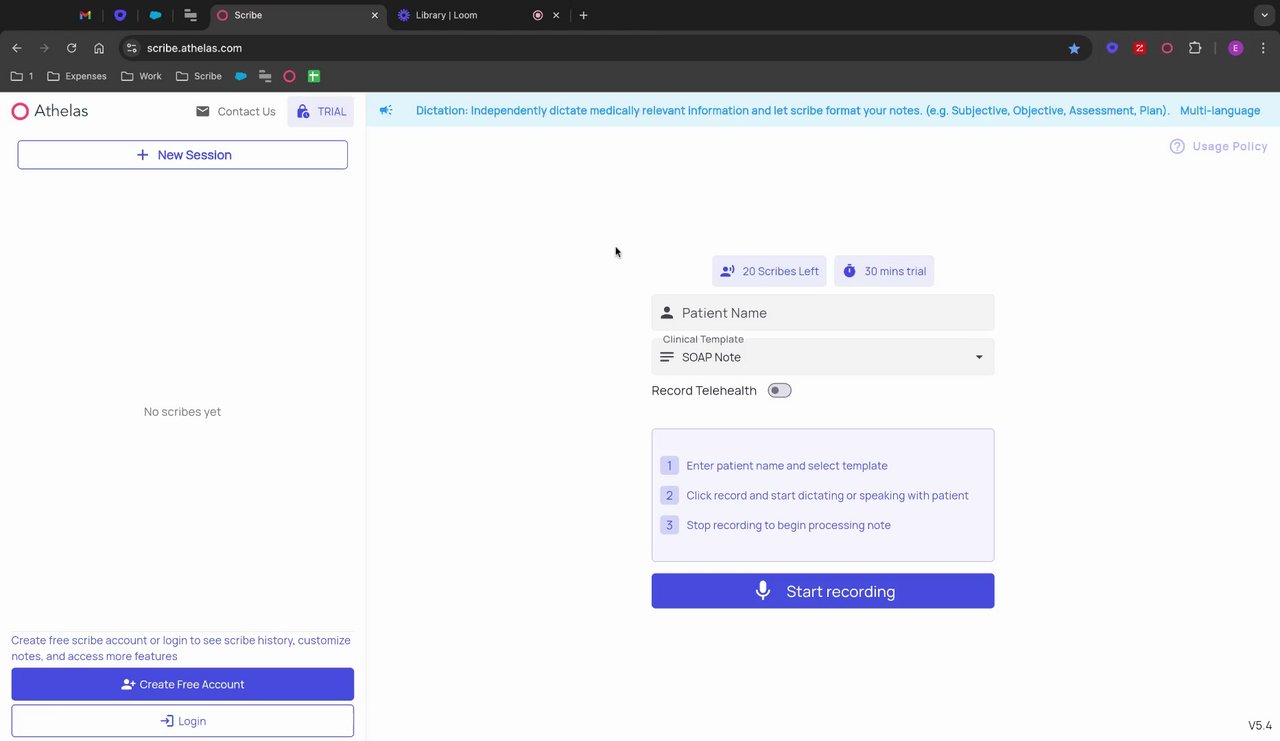Click the 20 Scribes Left badge

(769, 271)
